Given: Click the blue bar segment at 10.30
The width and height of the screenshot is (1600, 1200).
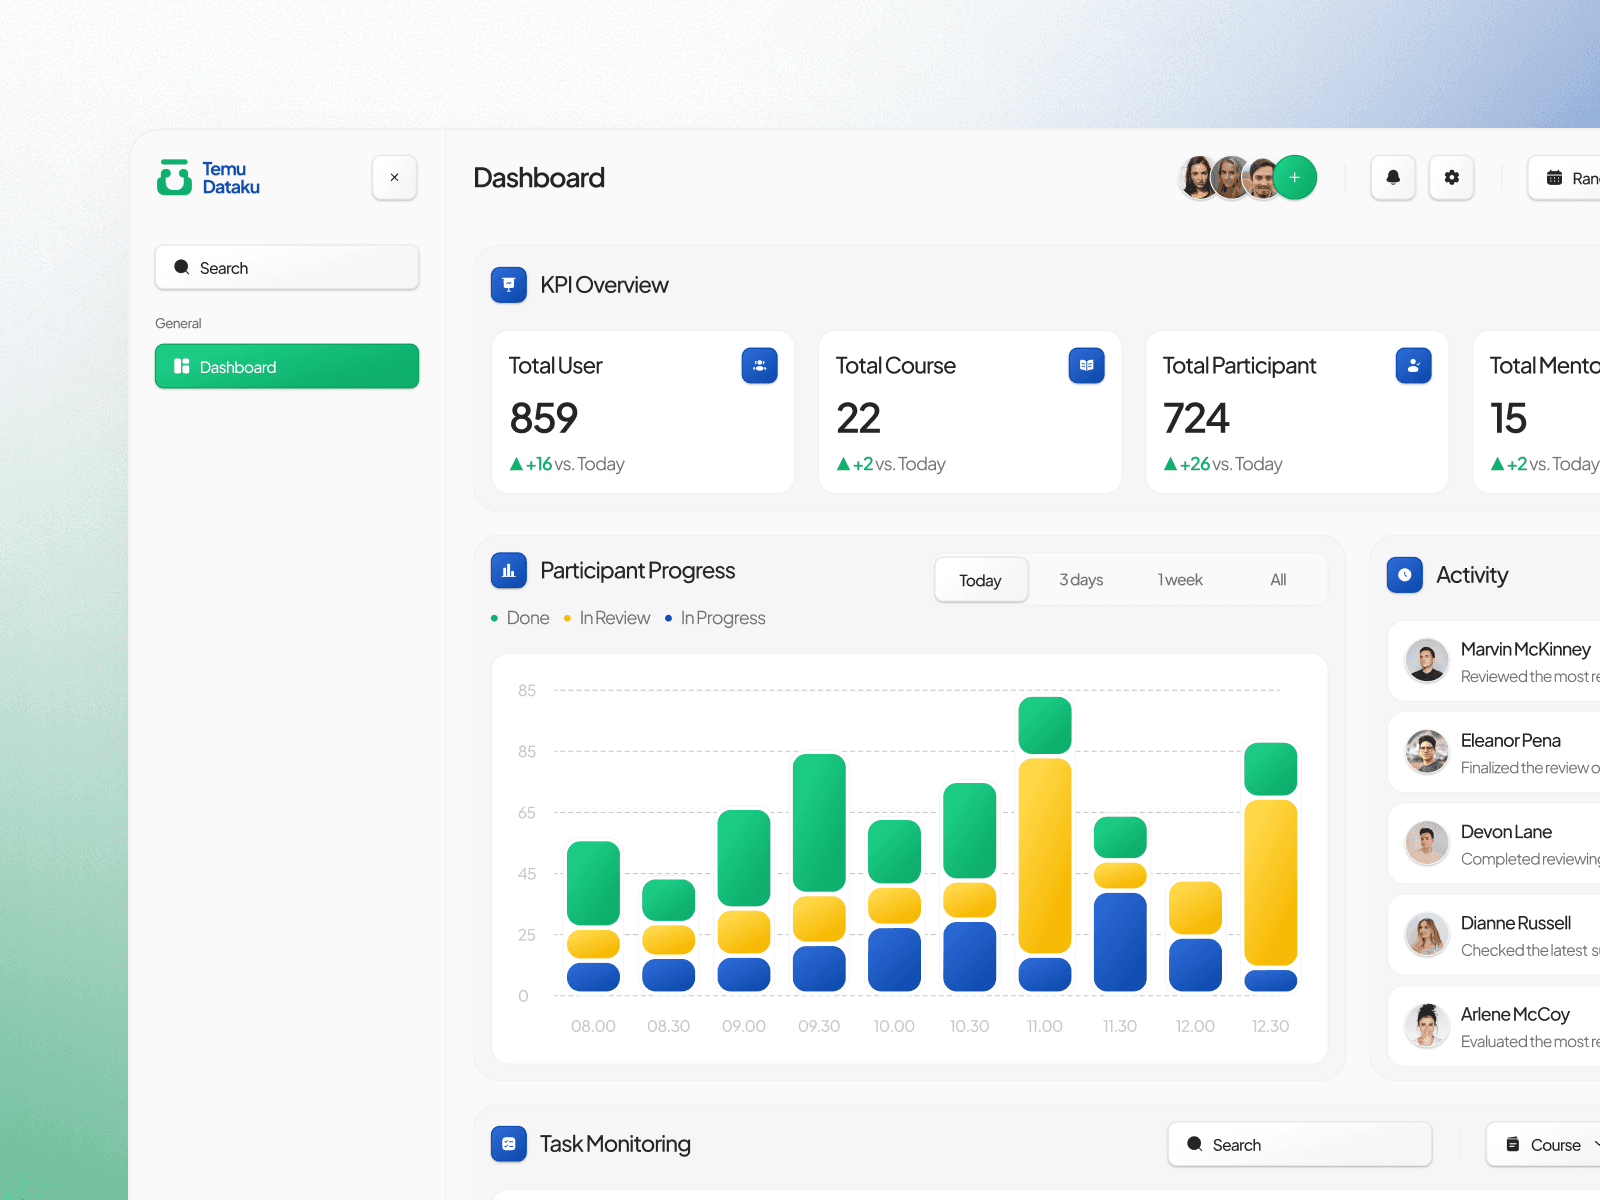Looking at the screenshot, I should pyautogui.click(x=970, y=956).
